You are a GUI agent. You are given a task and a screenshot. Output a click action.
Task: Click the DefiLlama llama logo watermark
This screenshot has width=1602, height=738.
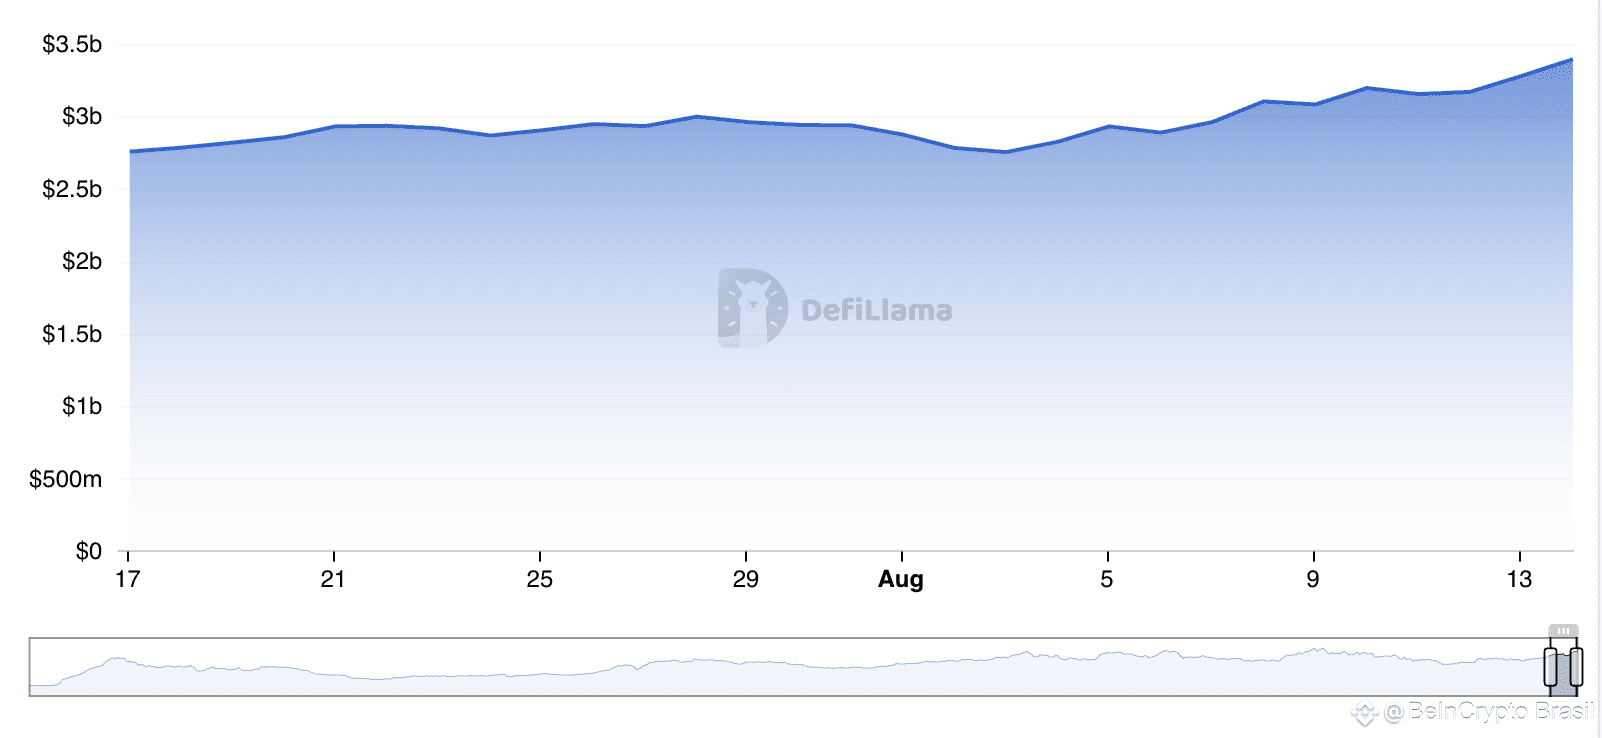click(753, 308)
